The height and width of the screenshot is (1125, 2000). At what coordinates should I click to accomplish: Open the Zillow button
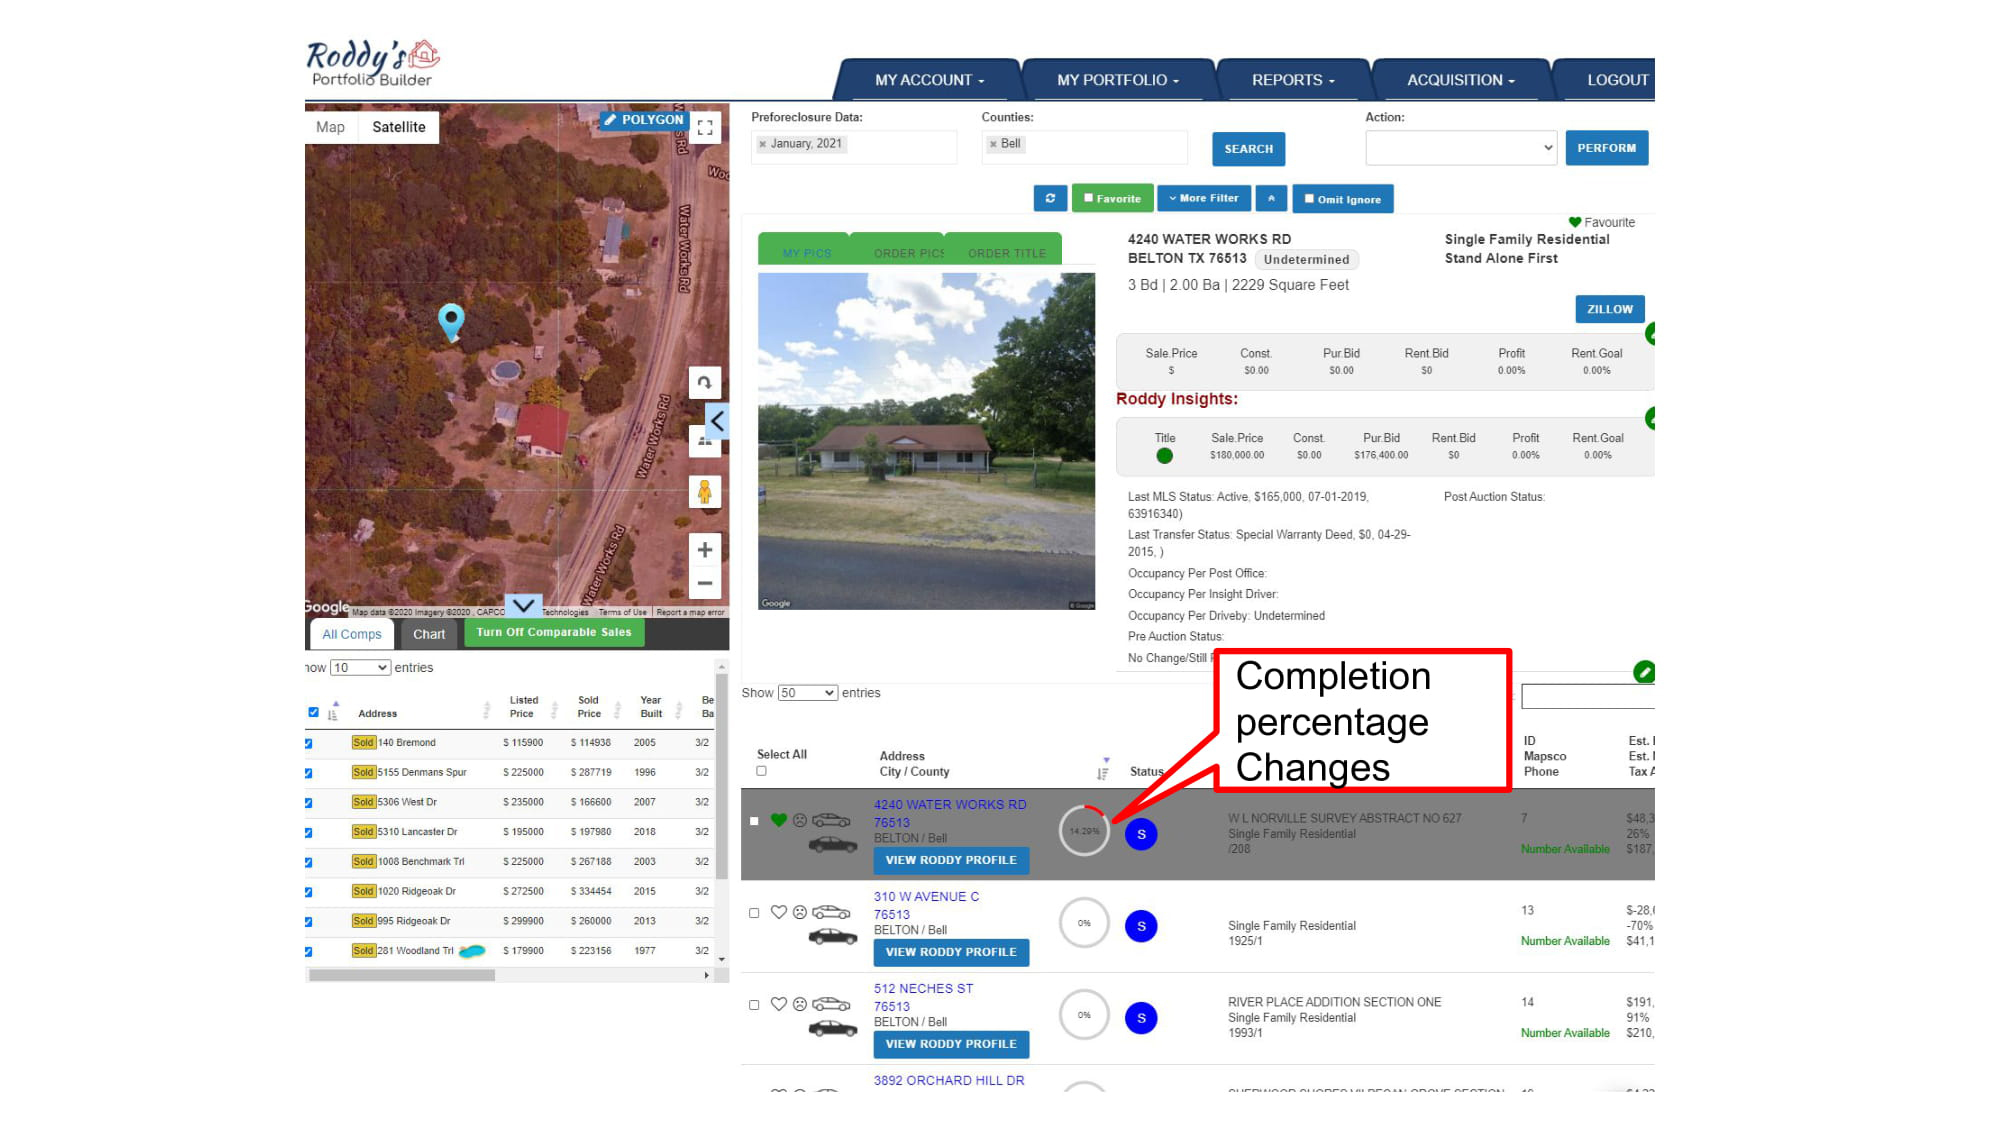(x=1610, y=309)
